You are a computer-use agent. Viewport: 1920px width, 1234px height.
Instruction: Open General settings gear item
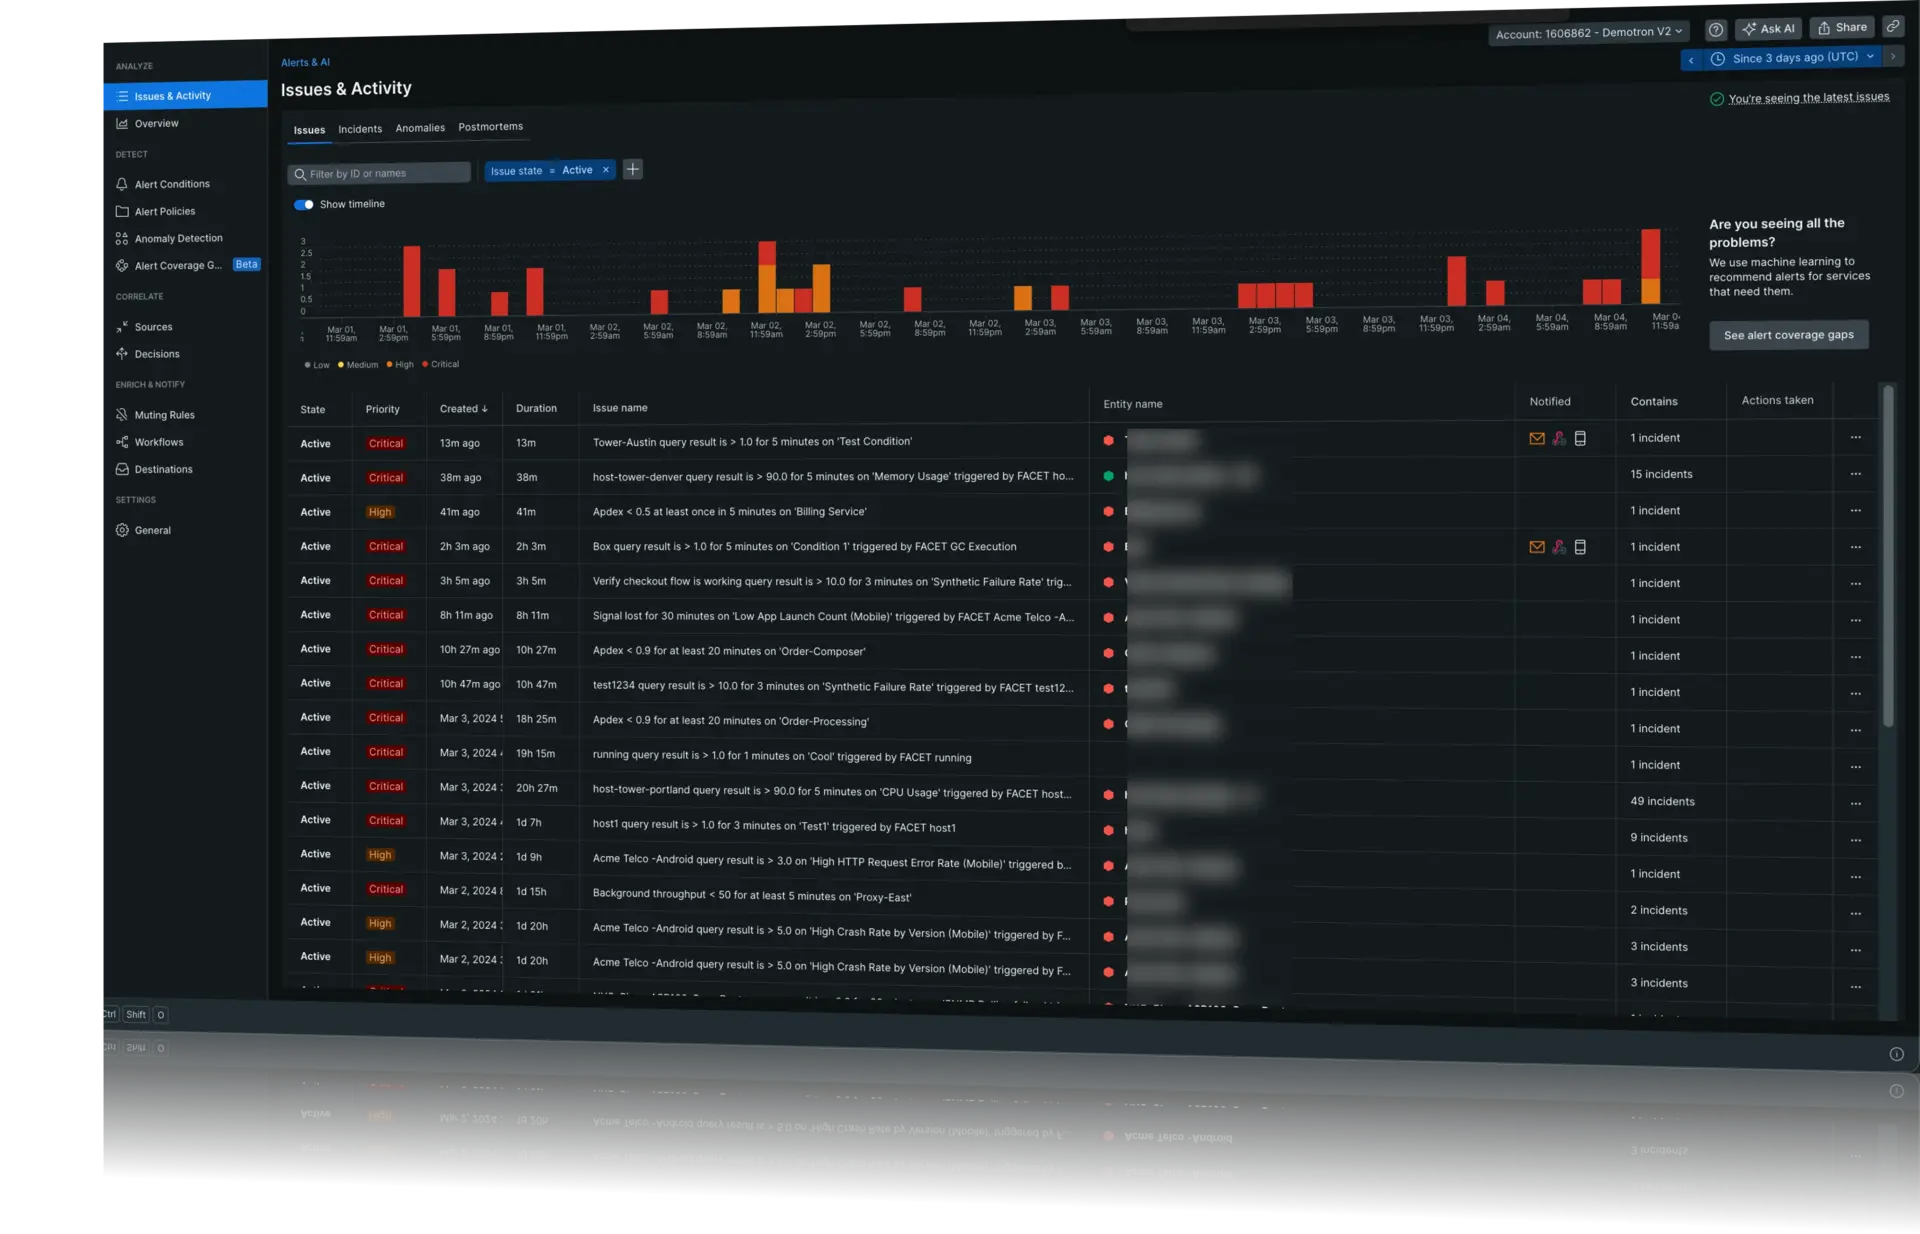click(152, 530)
